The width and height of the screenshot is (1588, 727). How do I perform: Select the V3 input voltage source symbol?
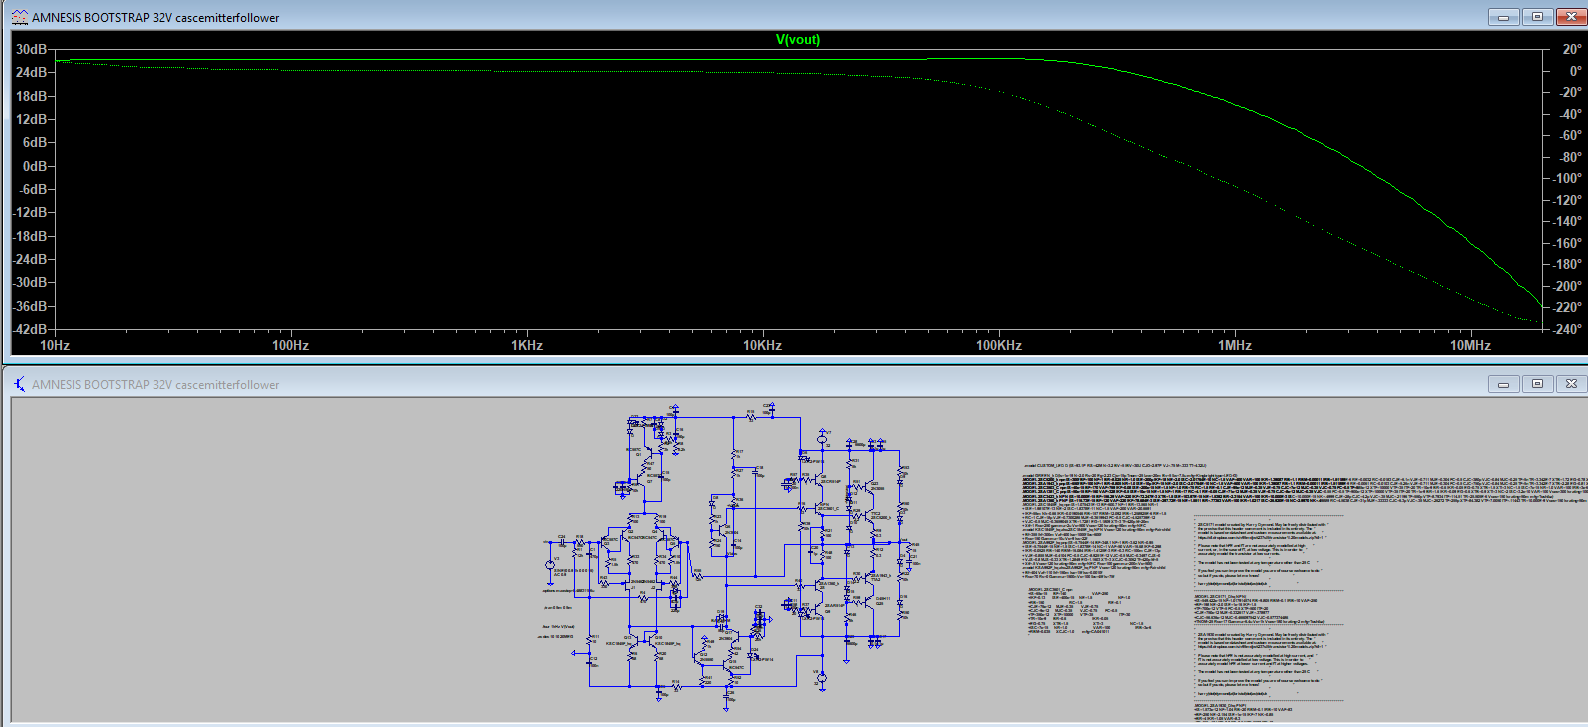tap(550, 565)
